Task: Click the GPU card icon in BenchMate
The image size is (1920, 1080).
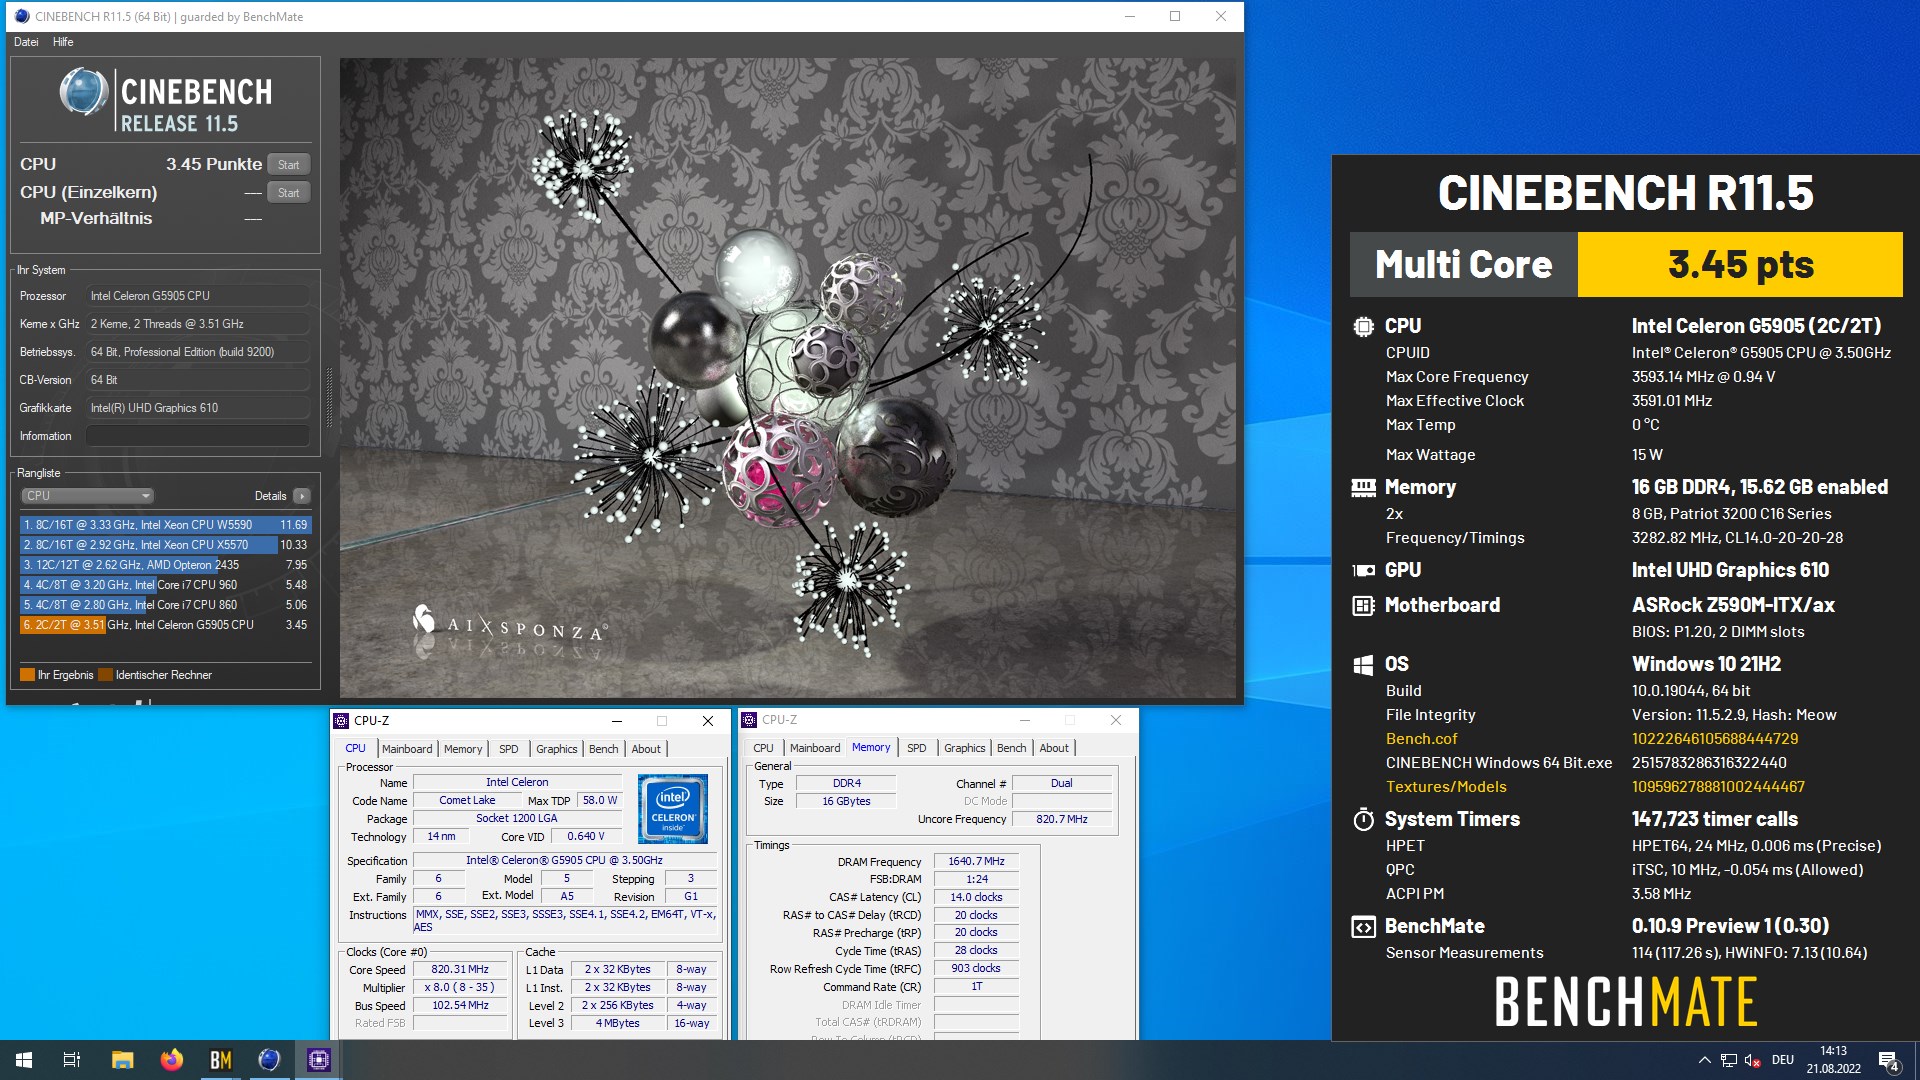Action: tap(1363, 570)
